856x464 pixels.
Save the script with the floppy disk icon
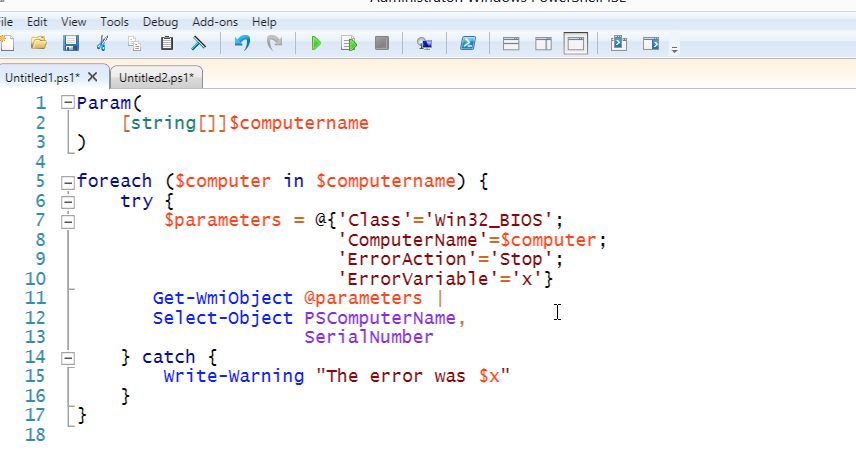pyautogui.click(x=70, y=43)
